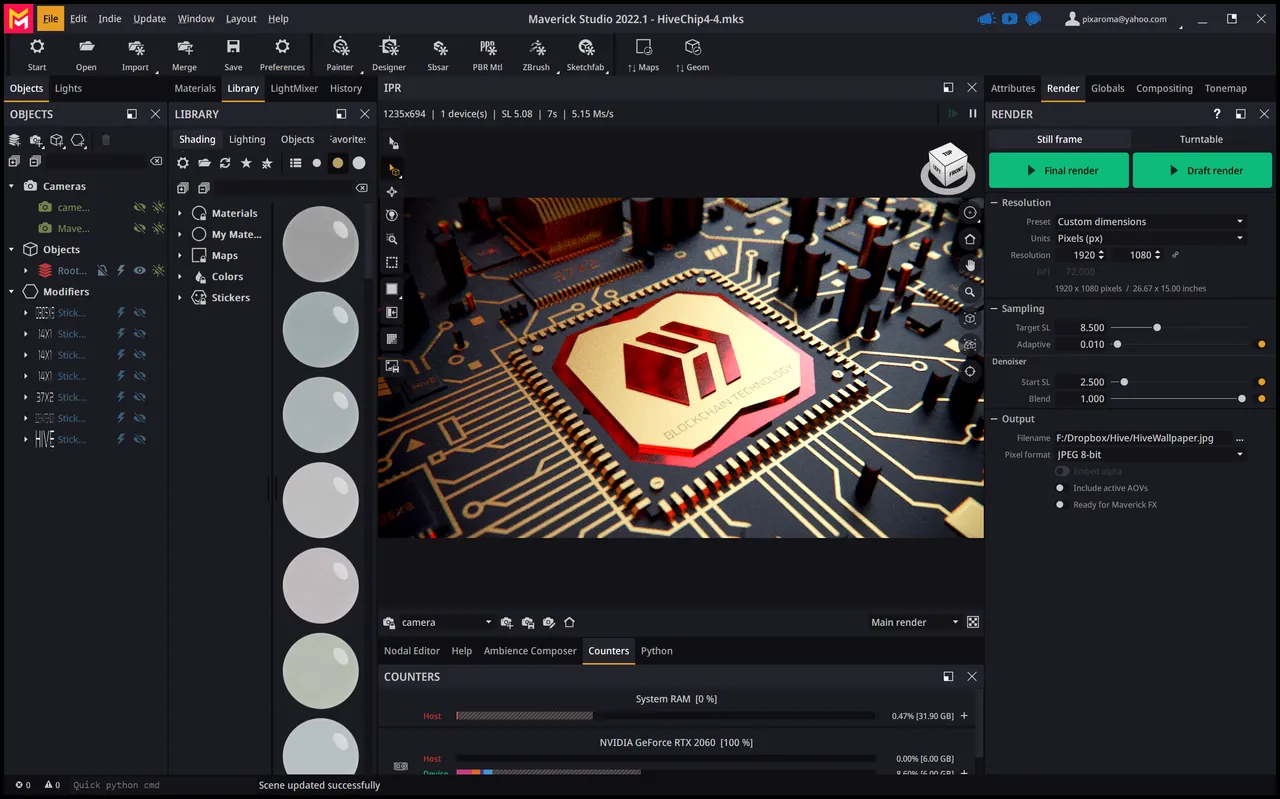The image size is (1280, 799).
Task: Click the Open folder toolbar icon
Action: (x=86, y=47)
